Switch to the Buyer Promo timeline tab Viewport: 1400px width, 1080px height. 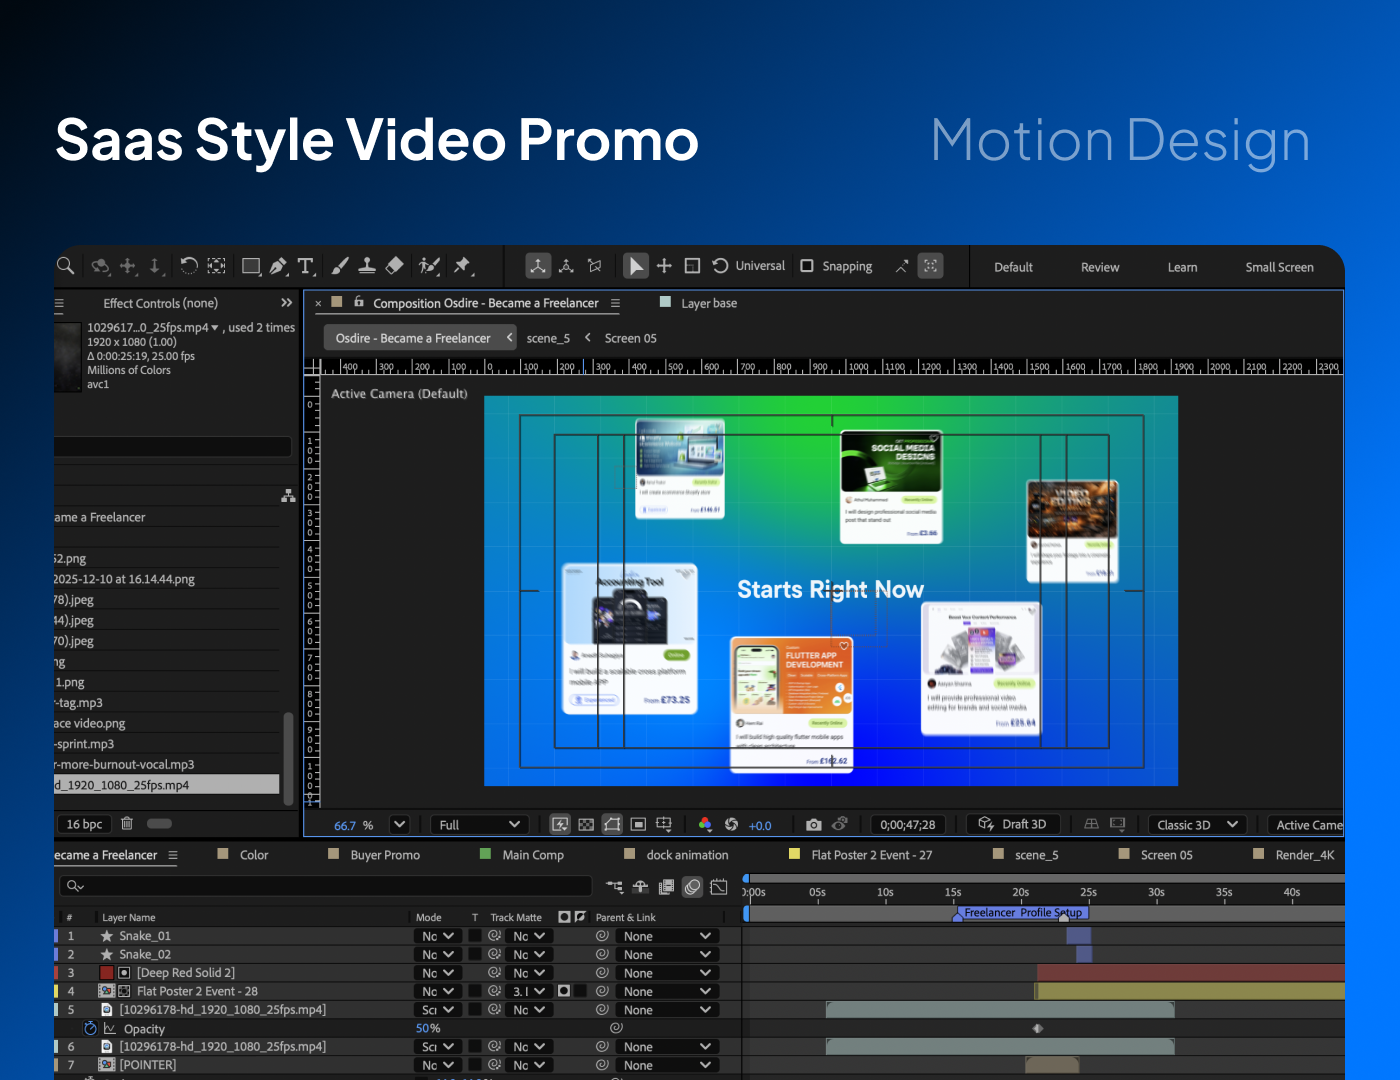click(385, 855)
